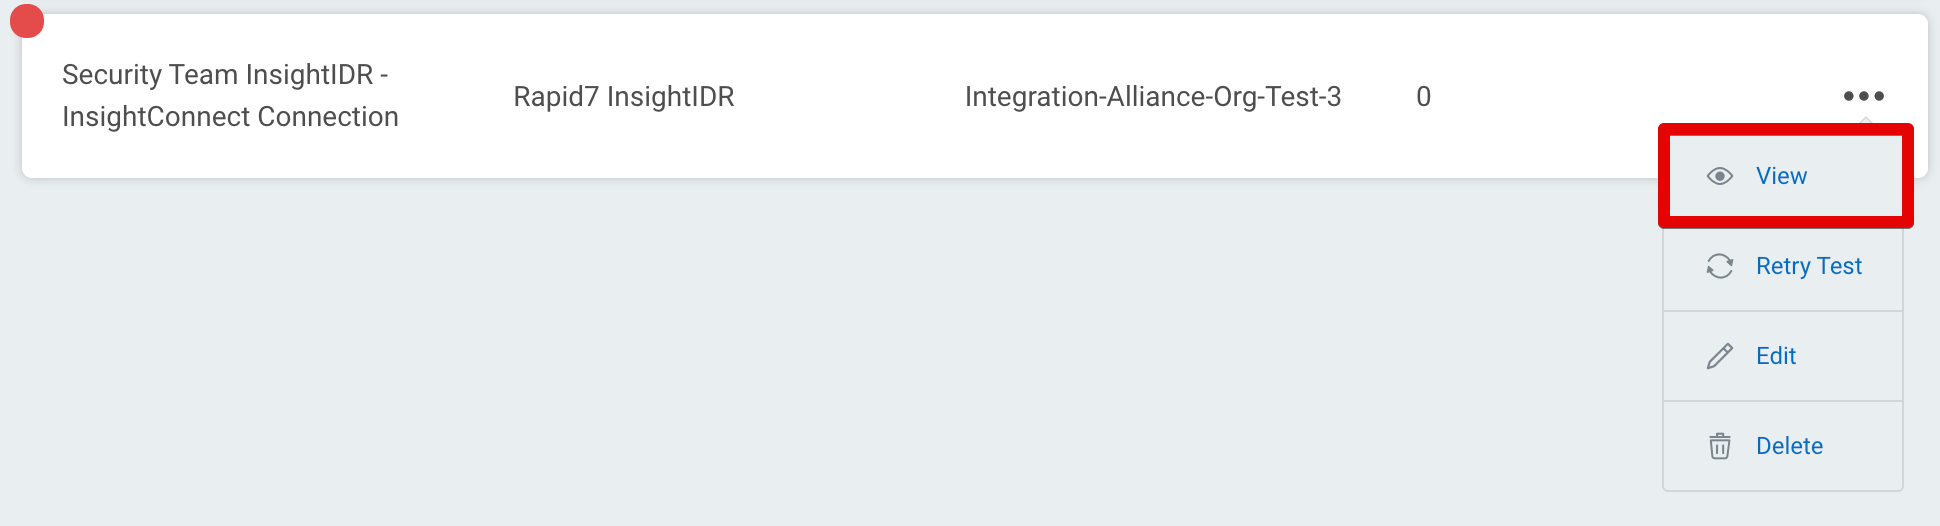Viewport: 1940px width, 526px height.
Task: Click the Rapid7 word in the plugin column
Action: click(x=556, y=97)
